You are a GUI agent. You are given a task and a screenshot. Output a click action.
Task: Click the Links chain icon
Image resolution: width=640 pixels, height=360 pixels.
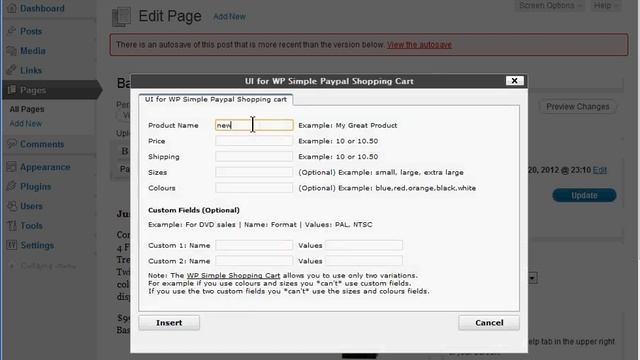12,70
